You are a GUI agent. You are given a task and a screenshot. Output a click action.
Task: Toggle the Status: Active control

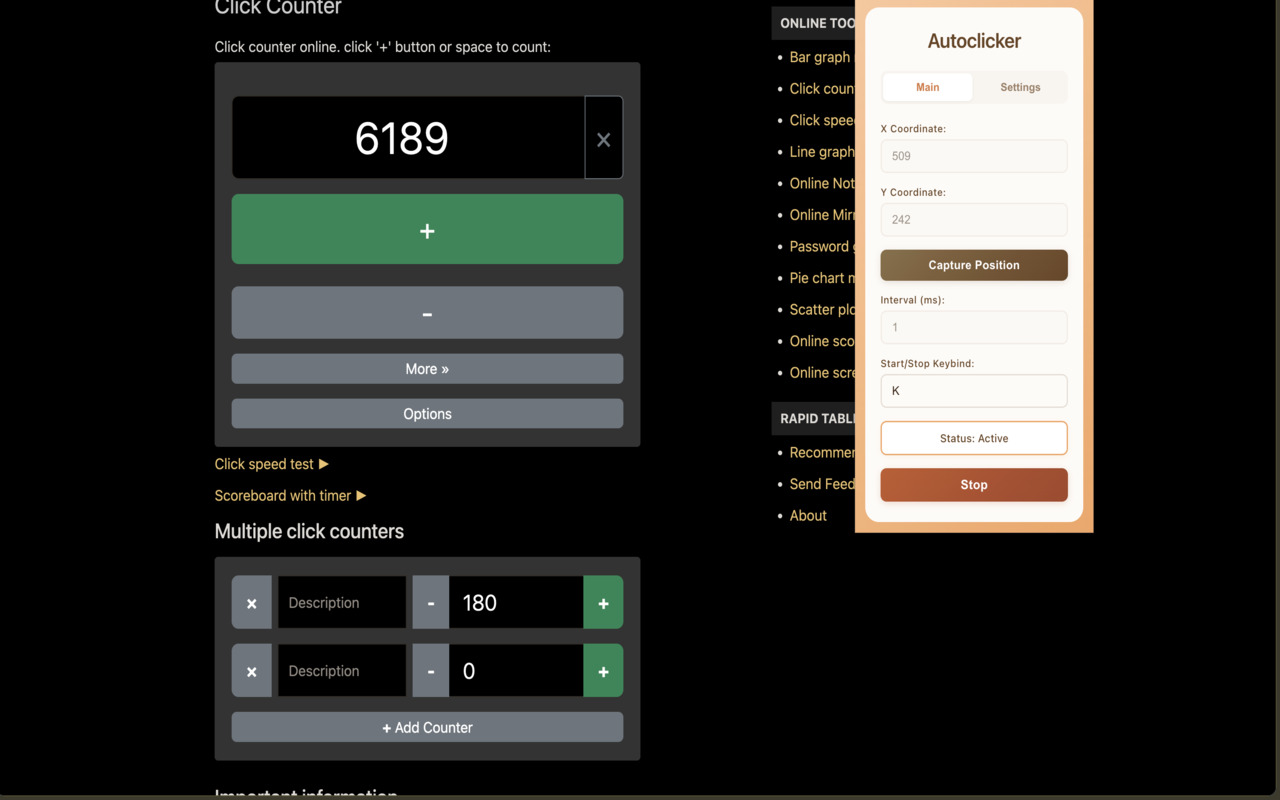[973, 437]
